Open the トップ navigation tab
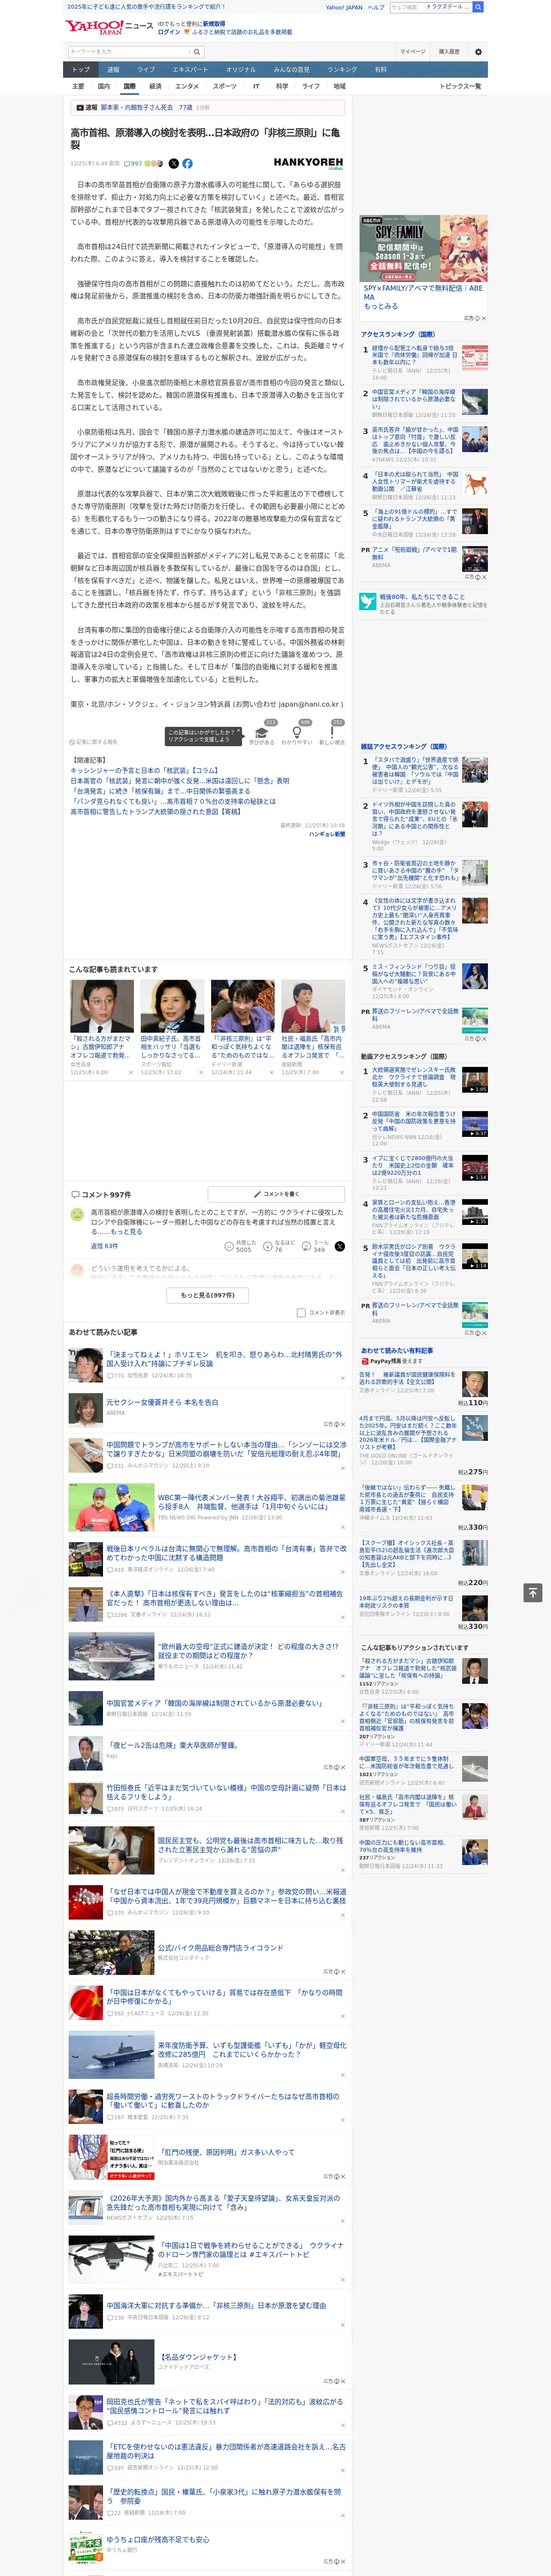 [x=81, y=69]
